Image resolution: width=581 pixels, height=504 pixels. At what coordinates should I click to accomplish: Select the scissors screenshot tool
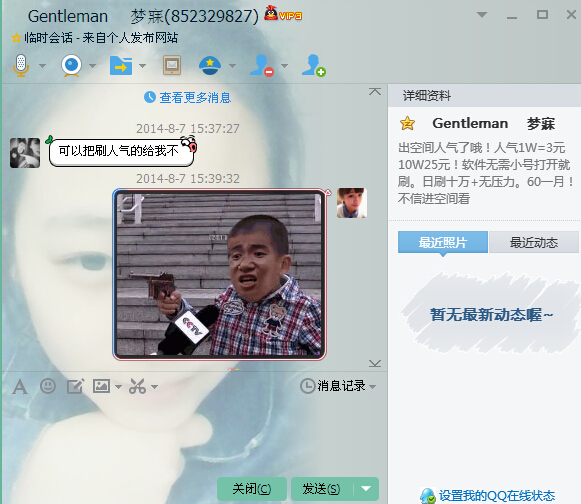137,386
